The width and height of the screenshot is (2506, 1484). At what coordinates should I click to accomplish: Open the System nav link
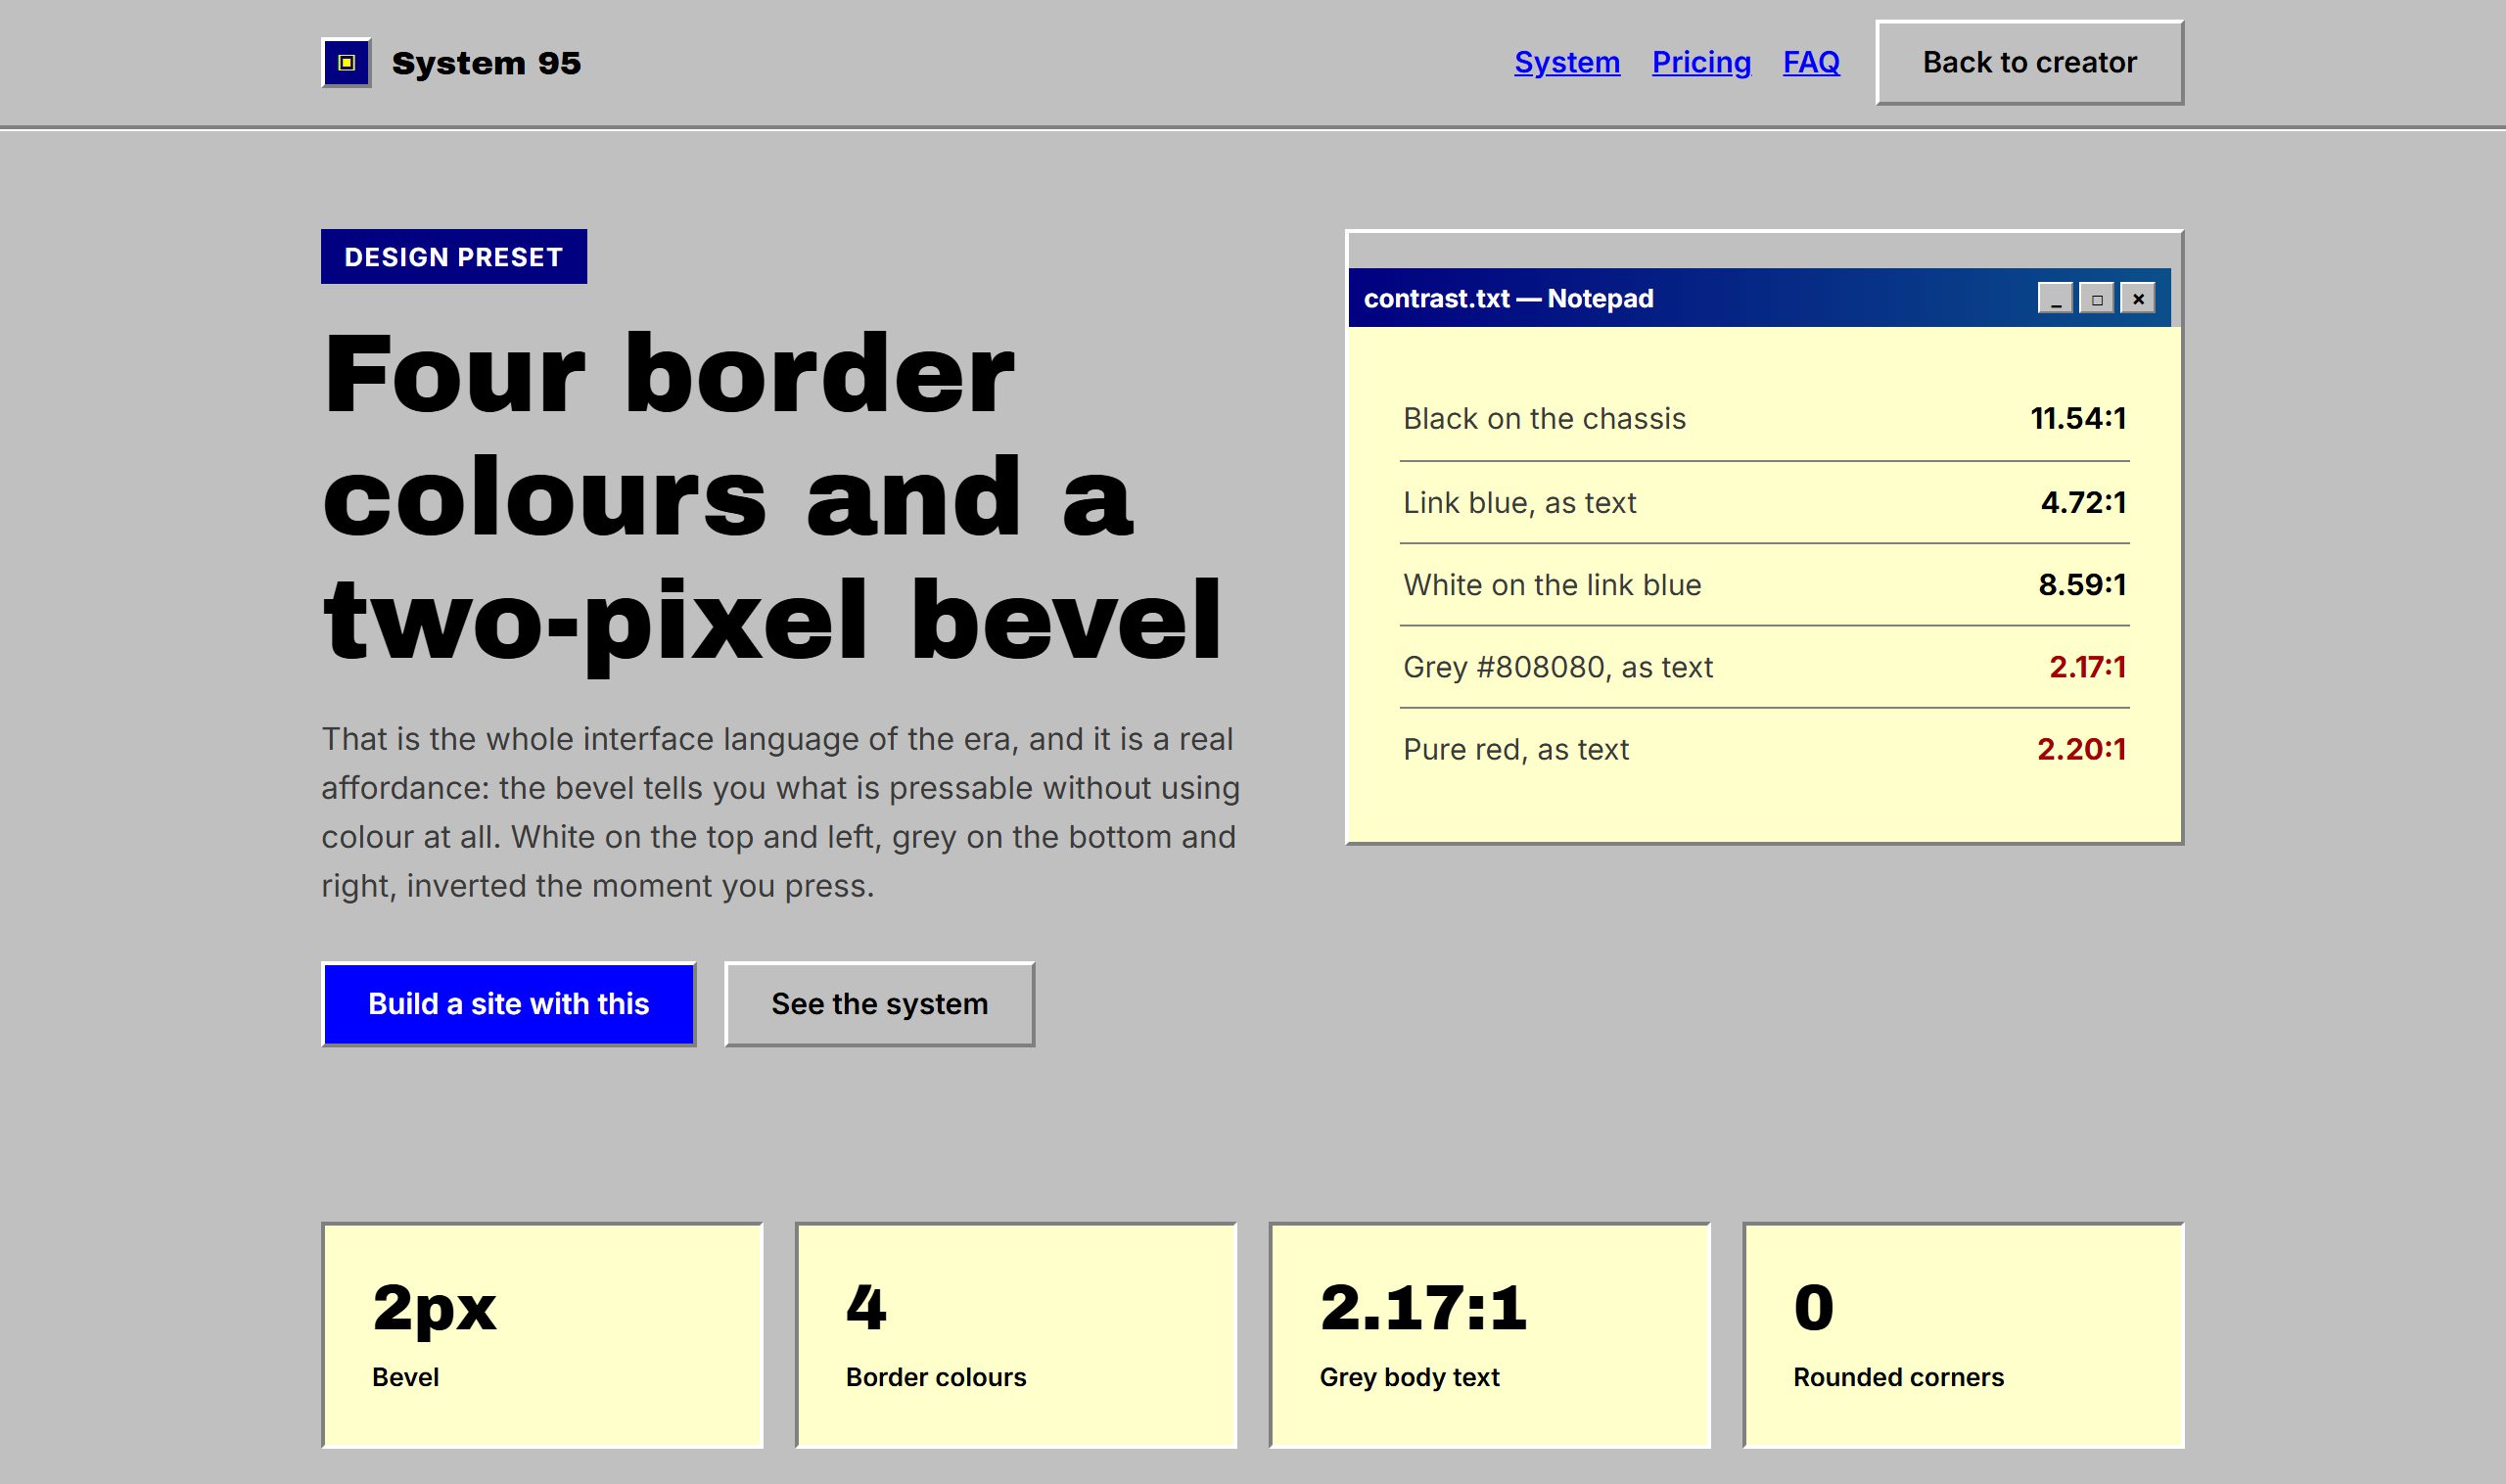[1566, 62]
